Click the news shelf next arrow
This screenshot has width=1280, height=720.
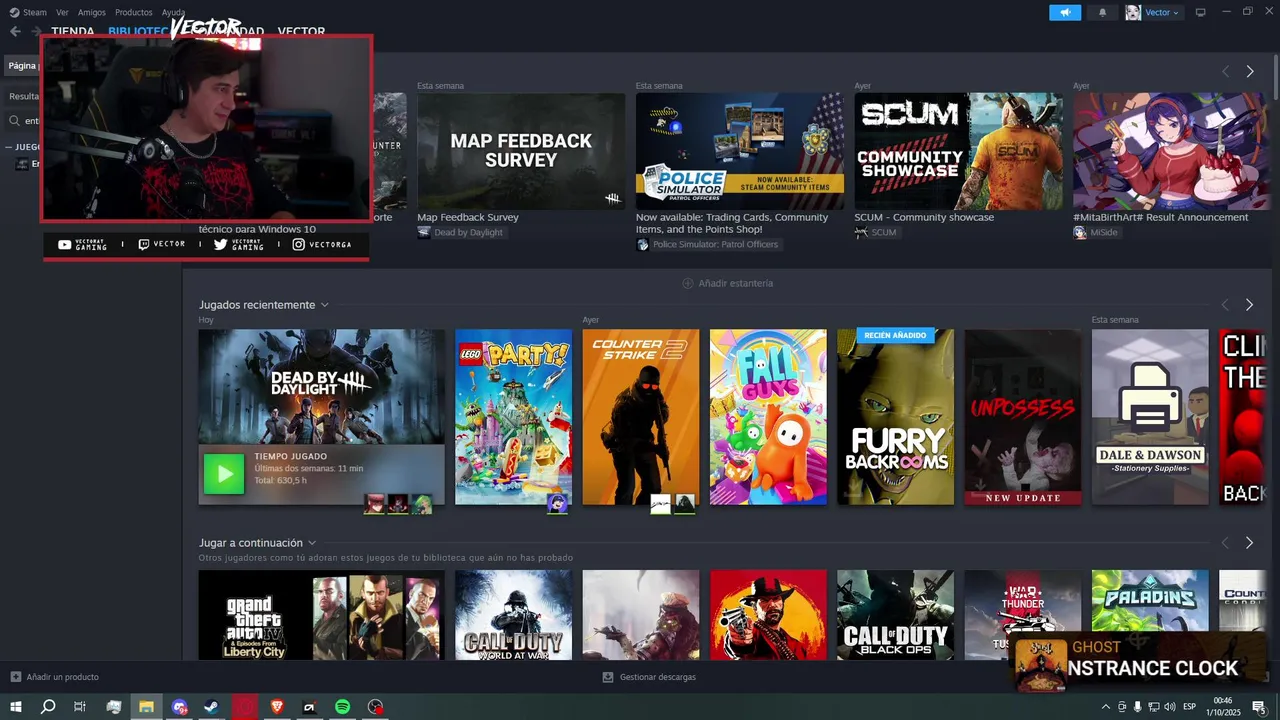(x=1249, y=72)
